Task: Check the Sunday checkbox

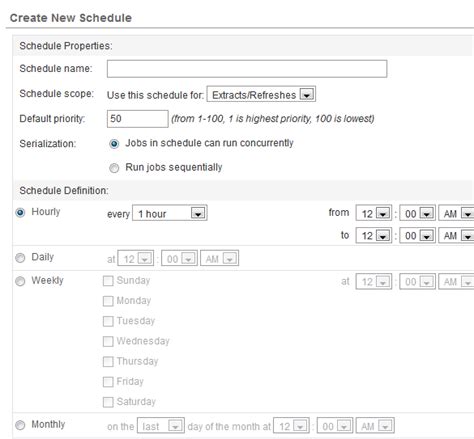Action: pos(108,281)
